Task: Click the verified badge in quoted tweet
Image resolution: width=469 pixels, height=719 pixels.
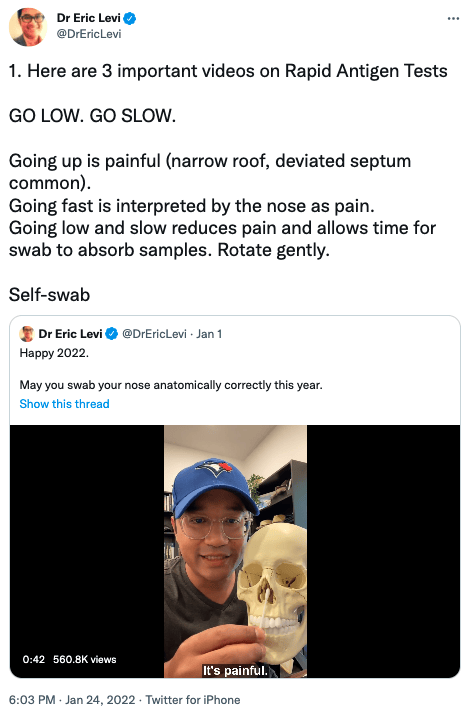Action: pos(111,334)
